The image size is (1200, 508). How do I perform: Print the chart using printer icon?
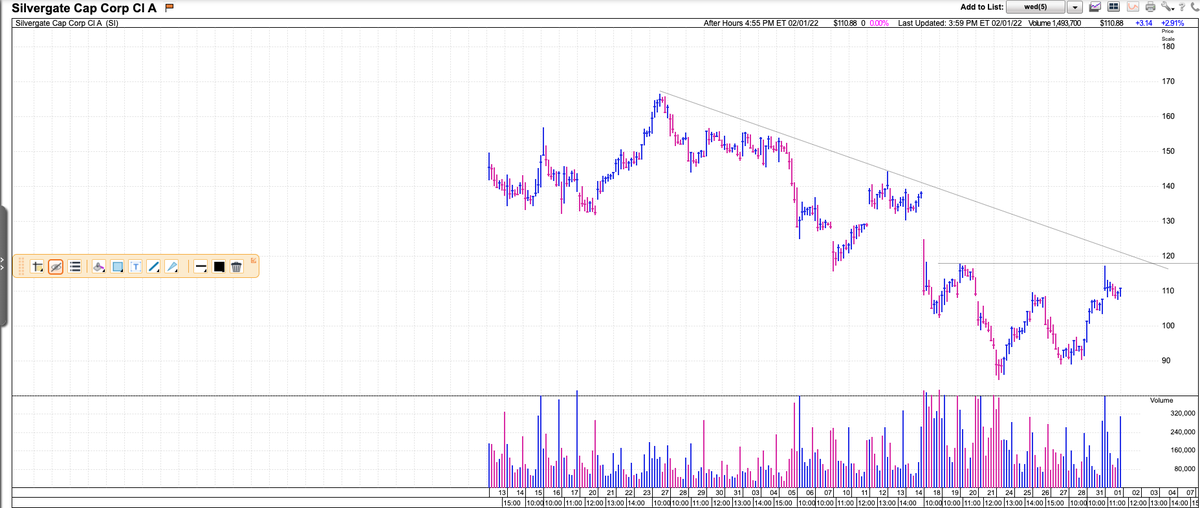[1151, 7]
